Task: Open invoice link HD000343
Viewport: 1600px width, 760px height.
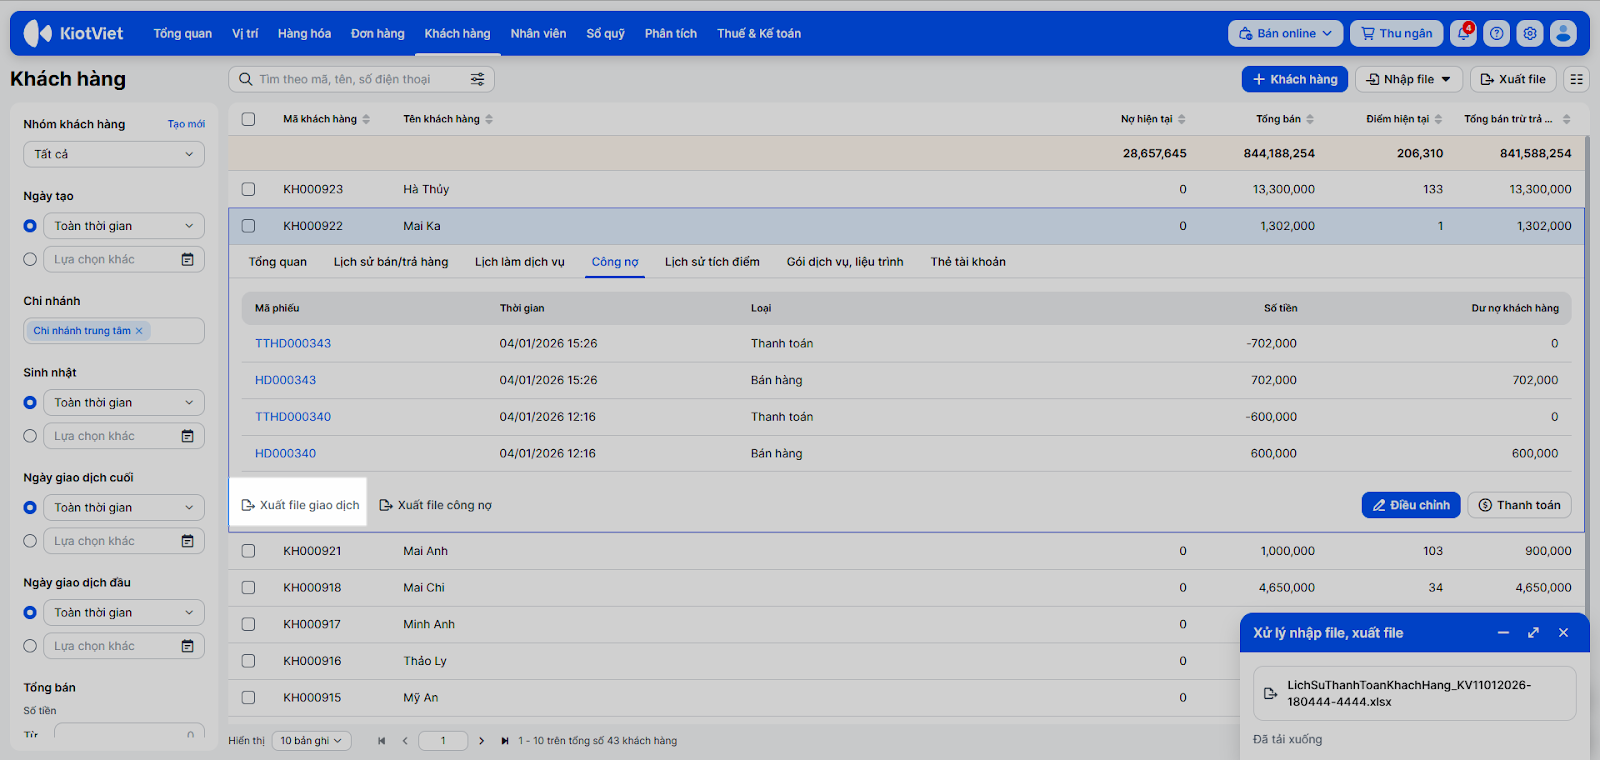Action: coord(285,380)
